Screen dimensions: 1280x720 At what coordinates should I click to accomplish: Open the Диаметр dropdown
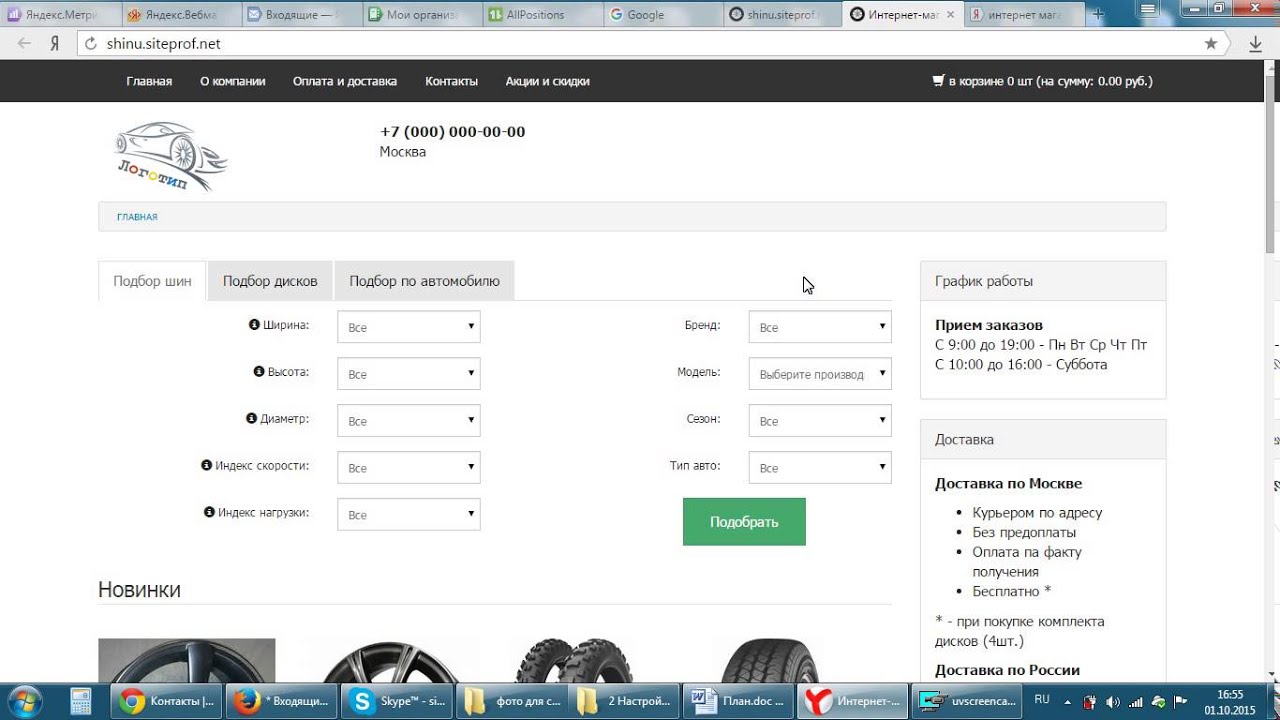tap(409, 421)
